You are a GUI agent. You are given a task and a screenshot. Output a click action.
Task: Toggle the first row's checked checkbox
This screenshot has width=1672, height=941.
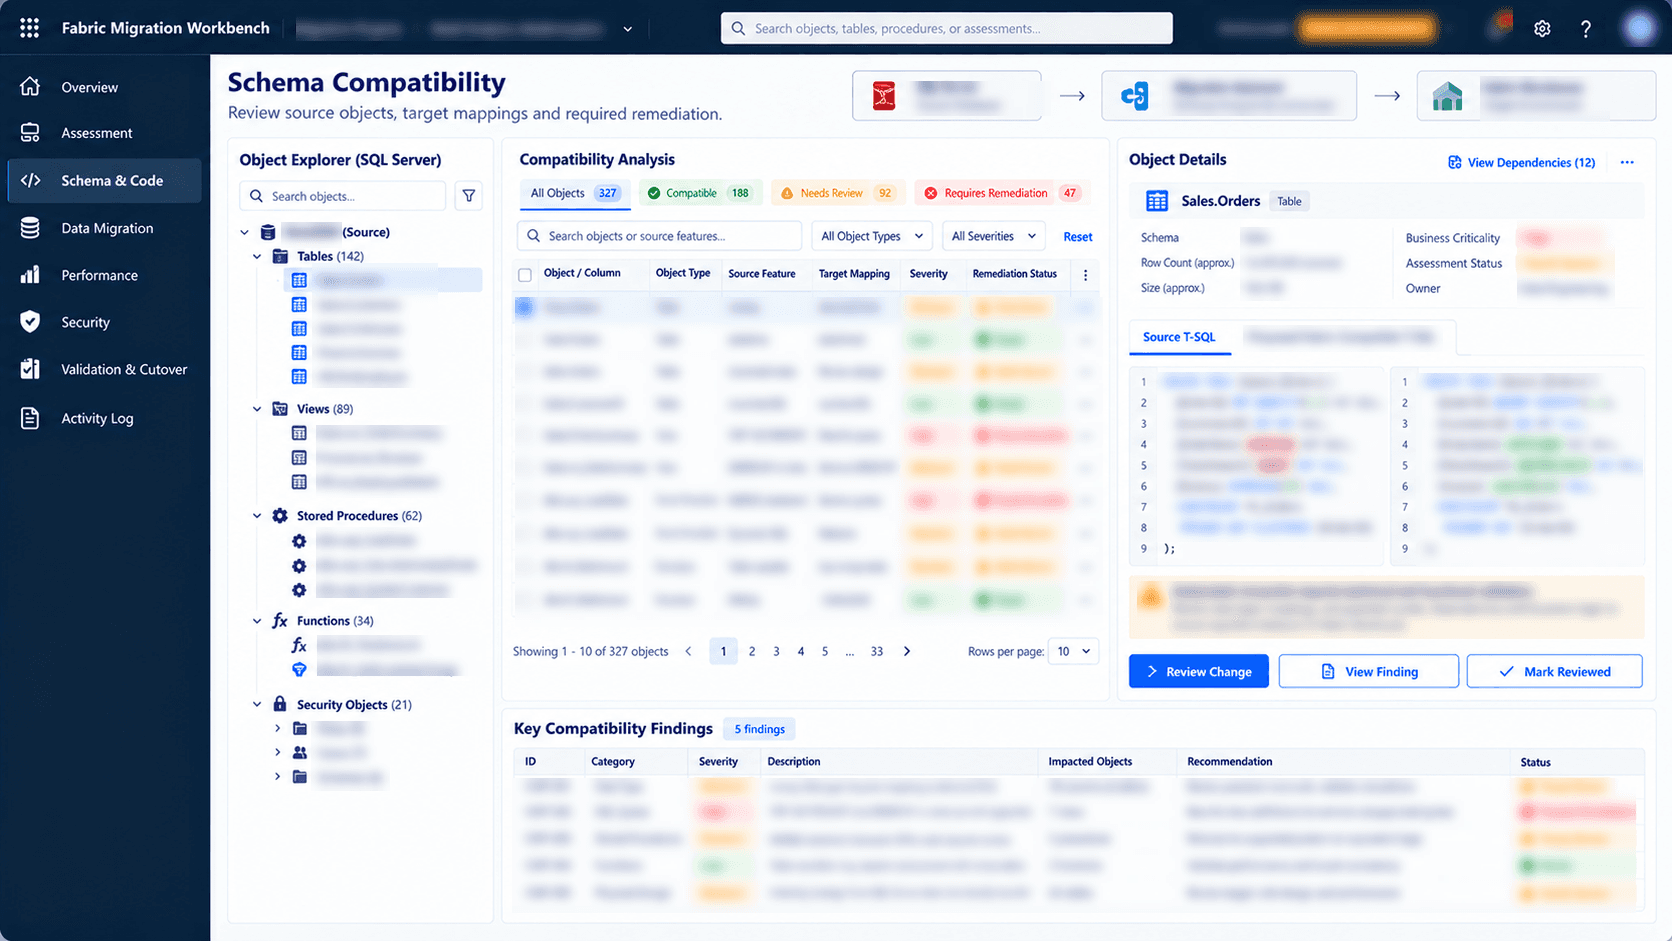coord(525,308)
